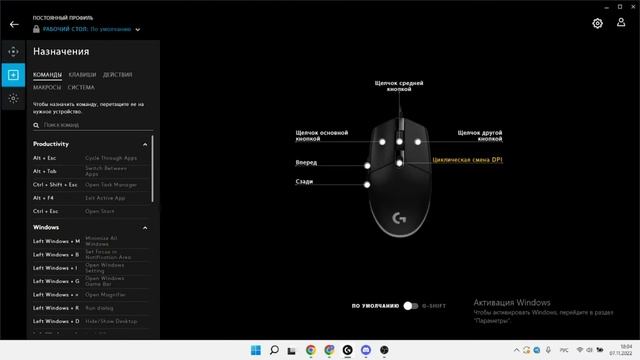Image resolution: width=640 pixels, height=360 pixels.
Task: Select the Alt + Esc command
Action: (x=91, y=158)
